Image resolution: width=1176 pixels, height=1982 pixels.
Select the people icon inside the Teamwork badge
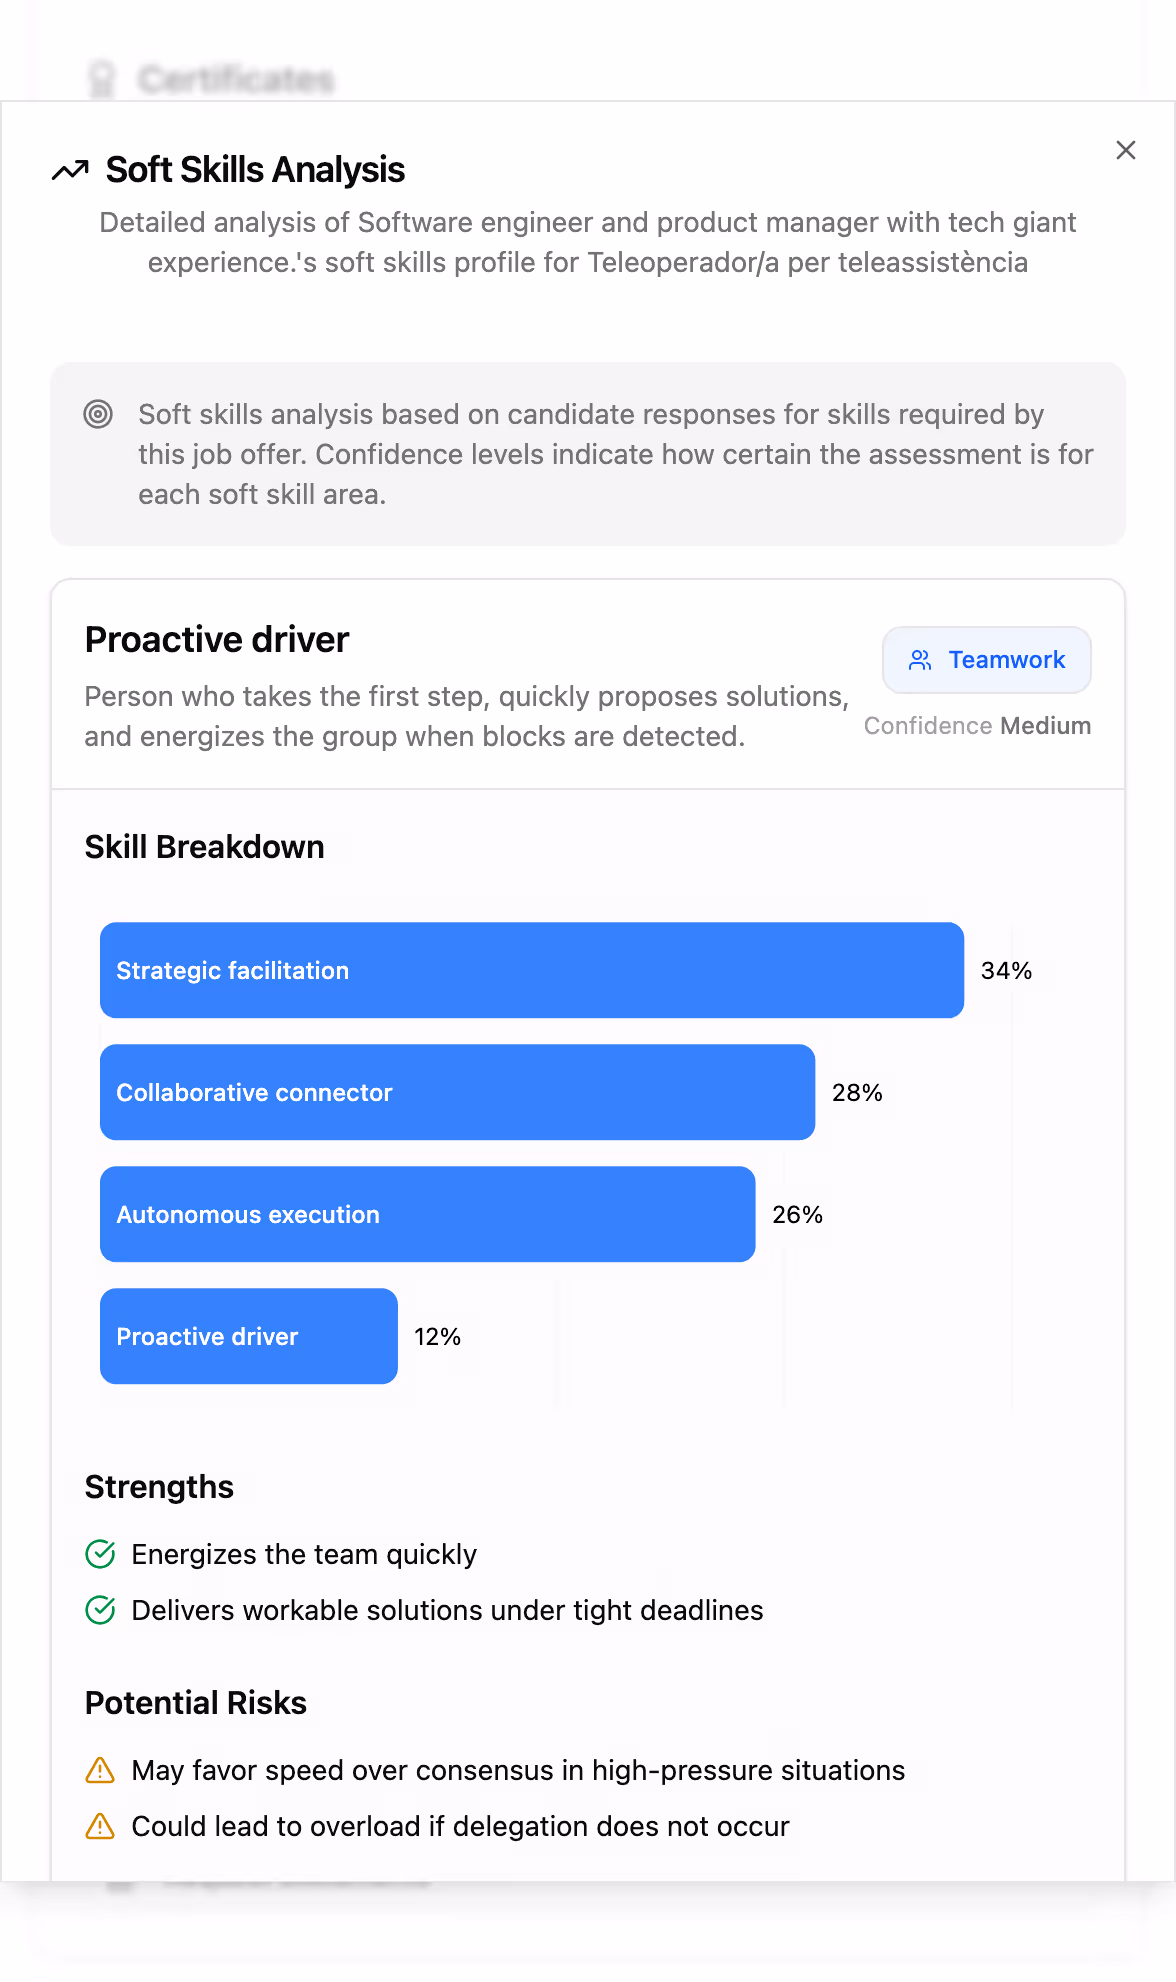pyautogui.click(x=920, y=659)
